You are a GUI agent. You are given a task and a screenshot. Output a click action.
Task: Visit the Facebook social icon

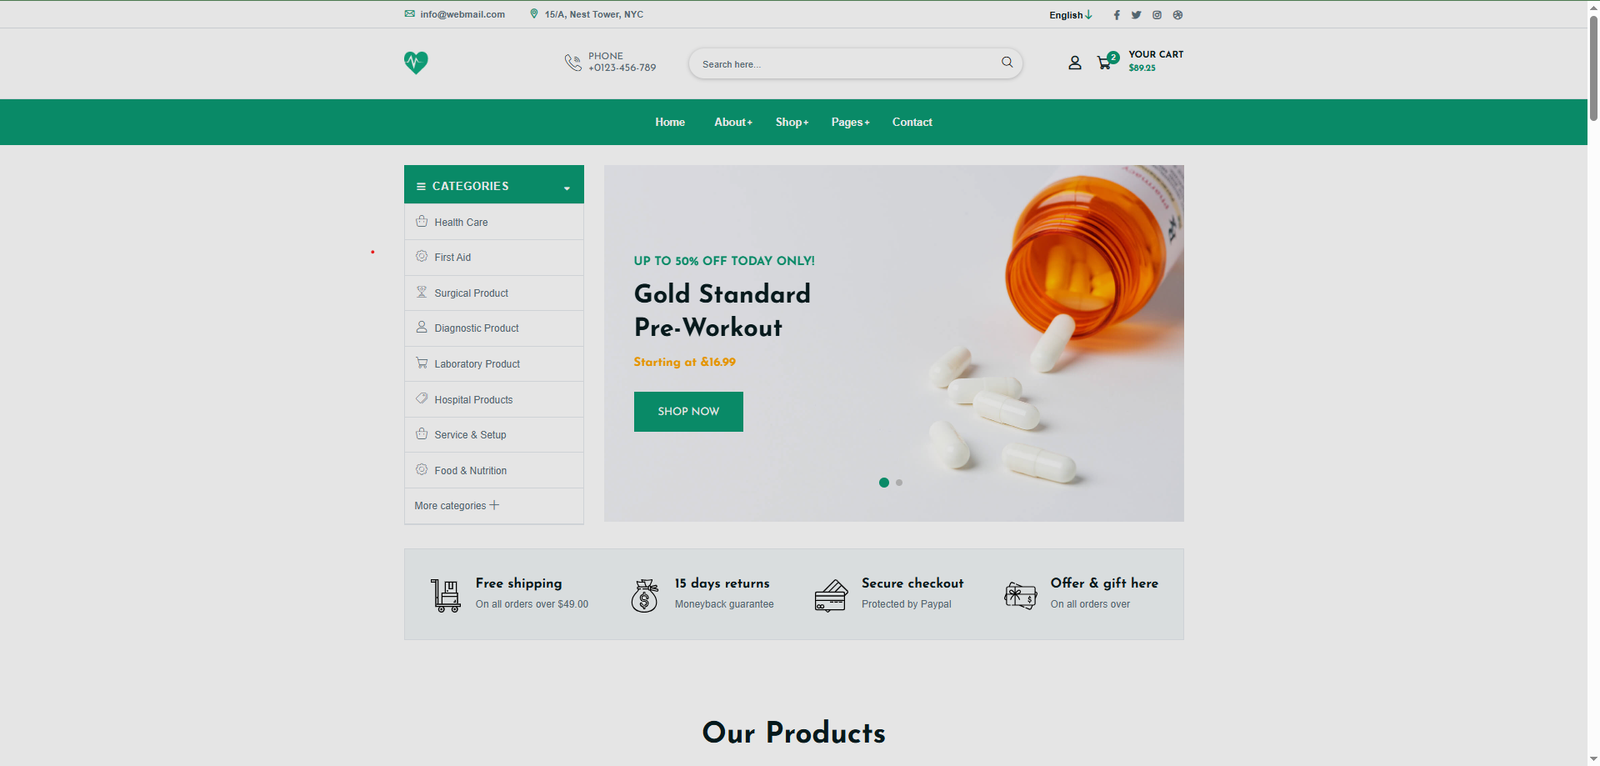[1117, 15]
